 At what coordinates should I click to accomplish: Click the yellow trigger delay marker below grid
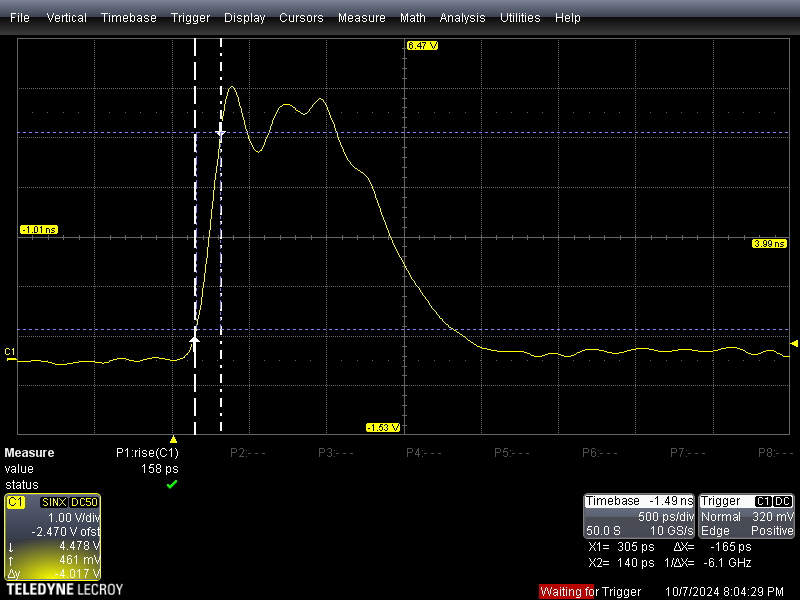174,439
